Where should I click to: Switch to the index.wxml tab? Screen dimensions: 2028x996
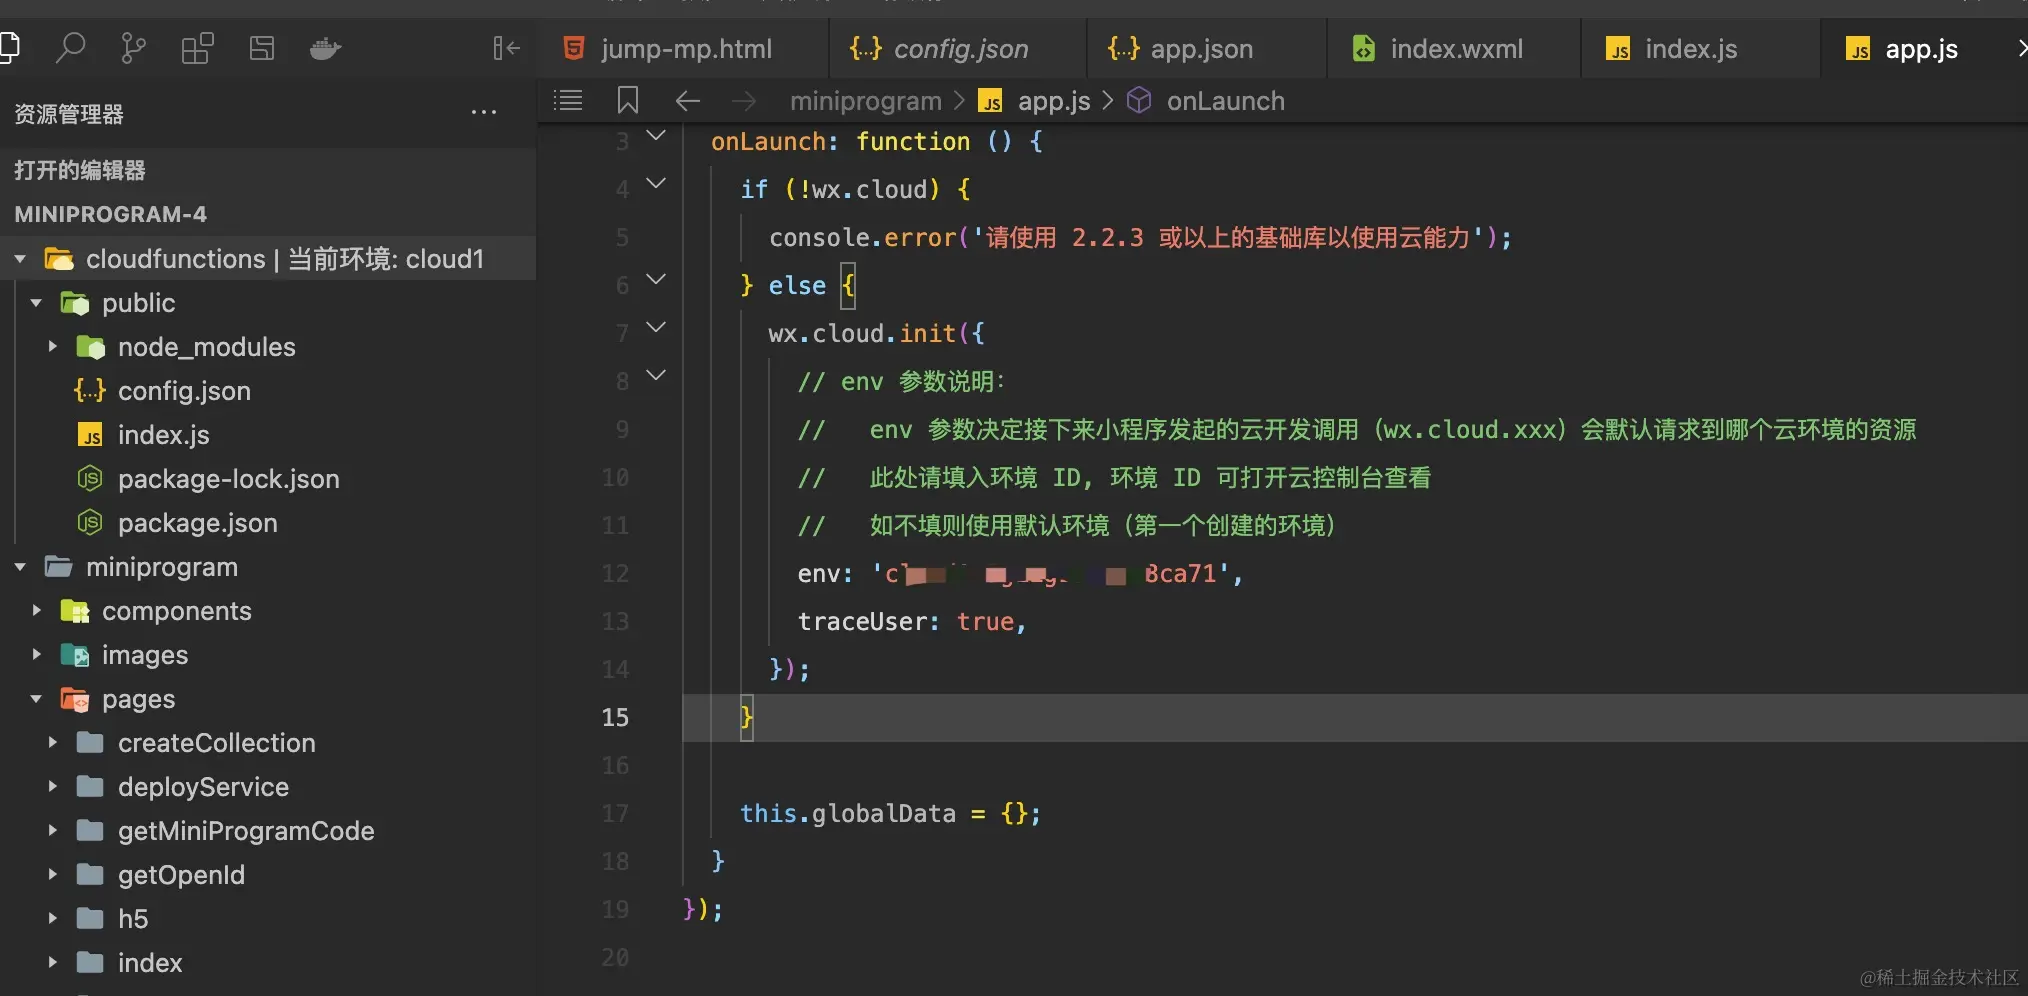point(1454,48)
